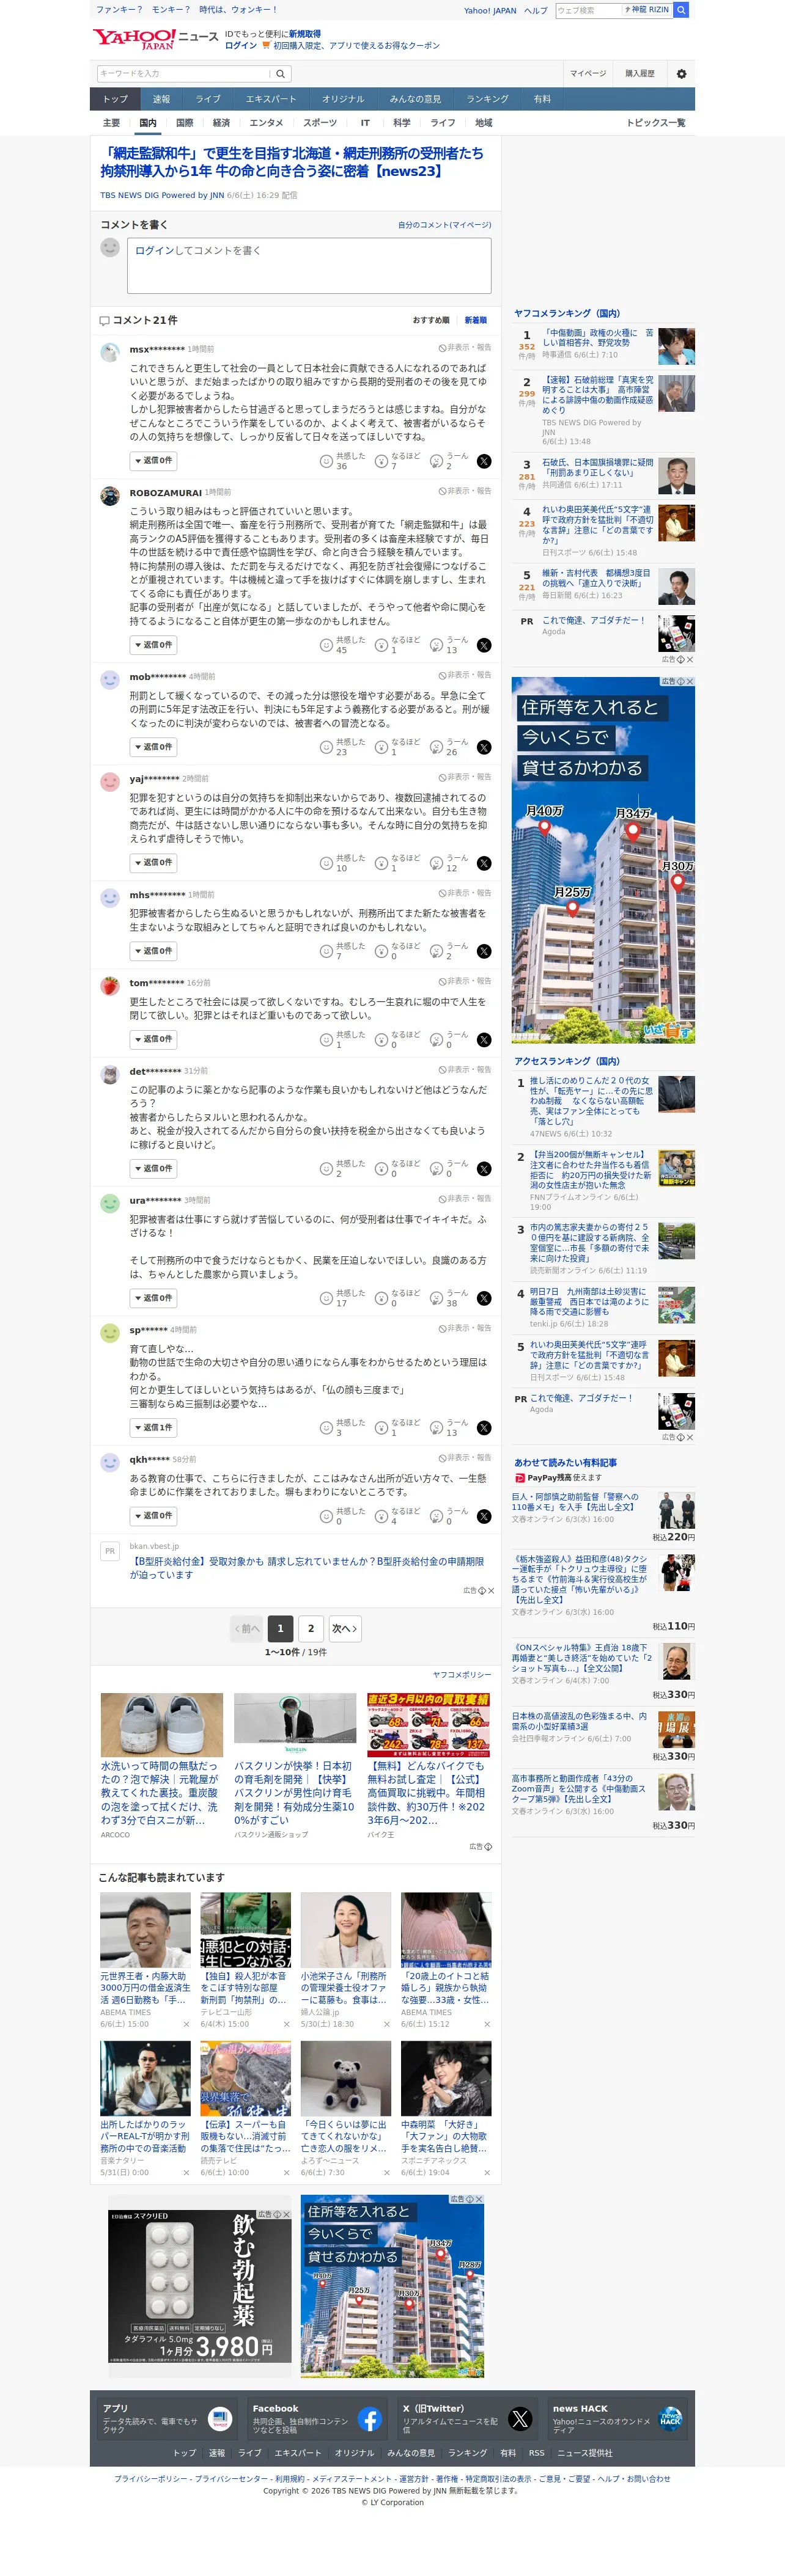Select the スポーツ category tab
Viewport: 785px width, 2576px height.
pyautogui.click(x=320, y=123)
